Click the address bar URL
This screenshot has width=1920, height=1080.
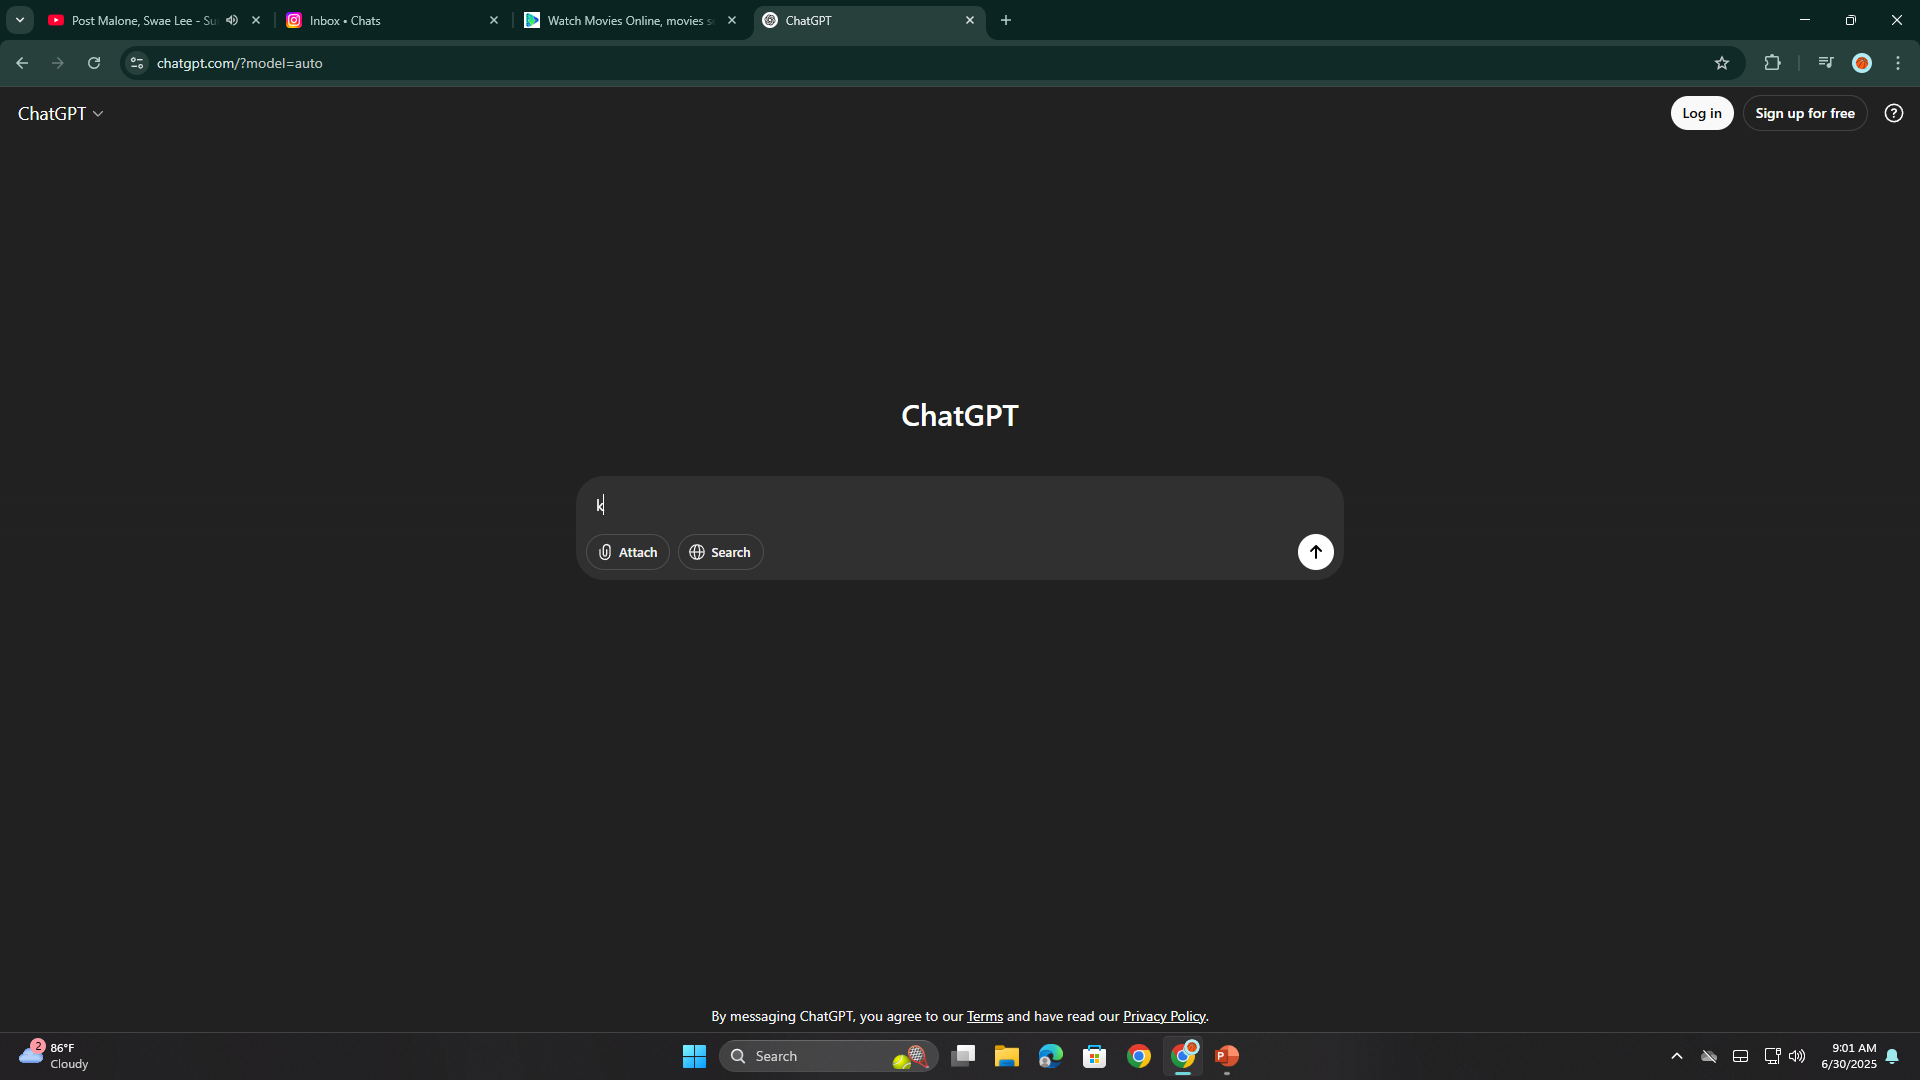(239, 63)
